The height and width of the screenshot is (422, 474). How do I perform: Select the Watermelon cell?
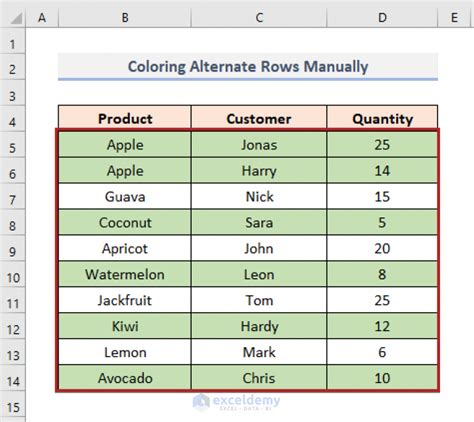[x=125, y=274]
